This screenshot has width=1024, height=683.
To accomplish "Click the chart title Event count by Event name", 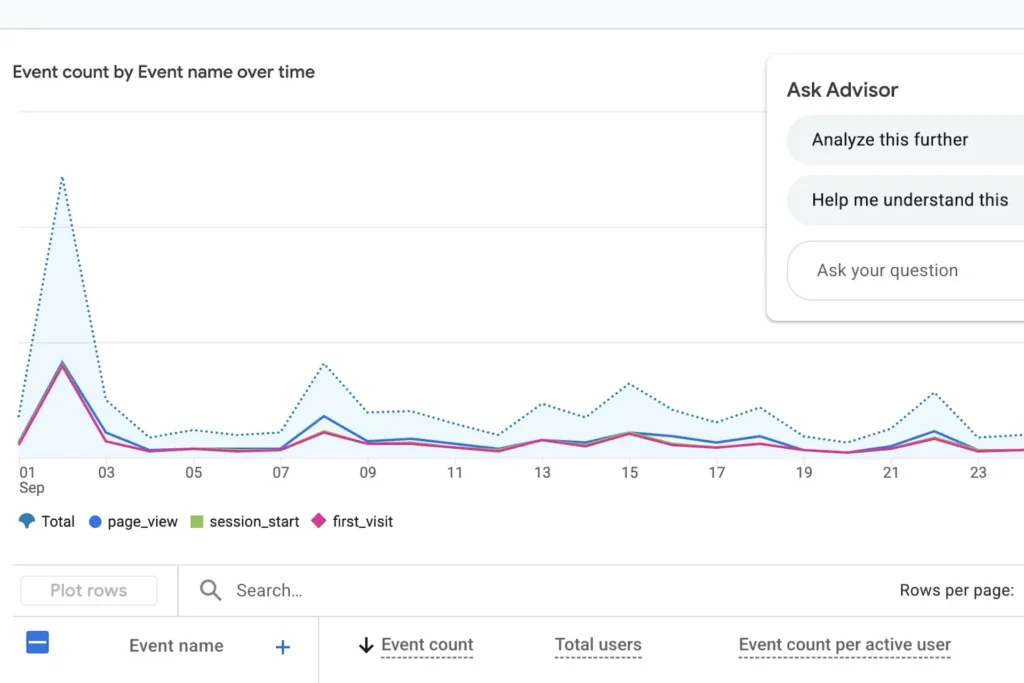I will click(163, 72).
